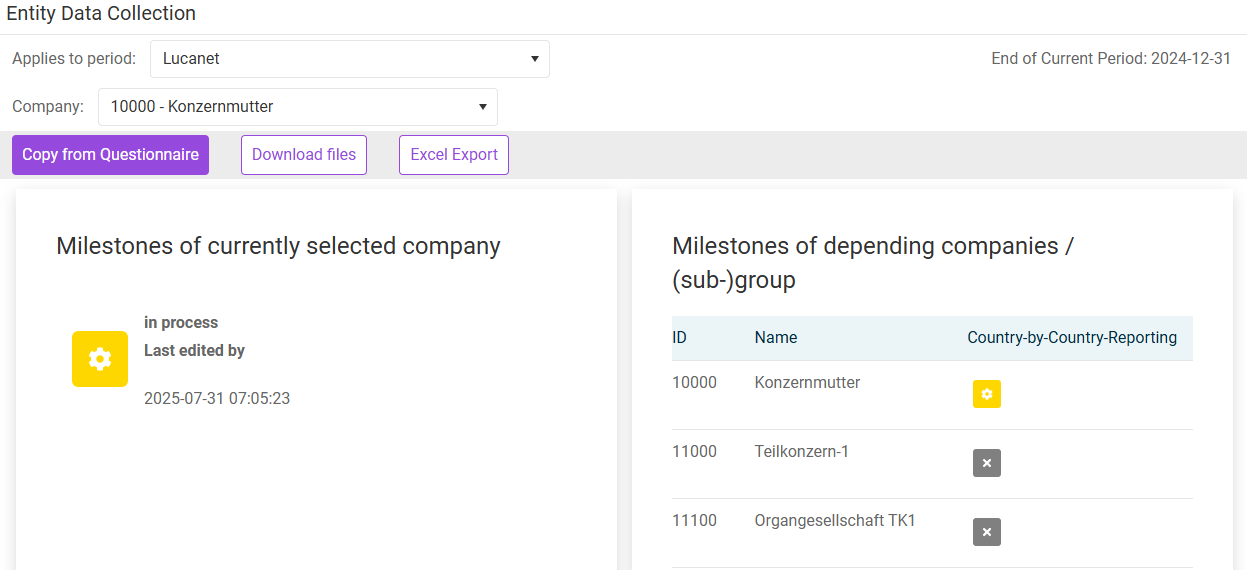Image resolution: width=1247 pixels, height=570 pixels.
Task: Click the Entity Data Collection page title
Action: pos(101,14)
